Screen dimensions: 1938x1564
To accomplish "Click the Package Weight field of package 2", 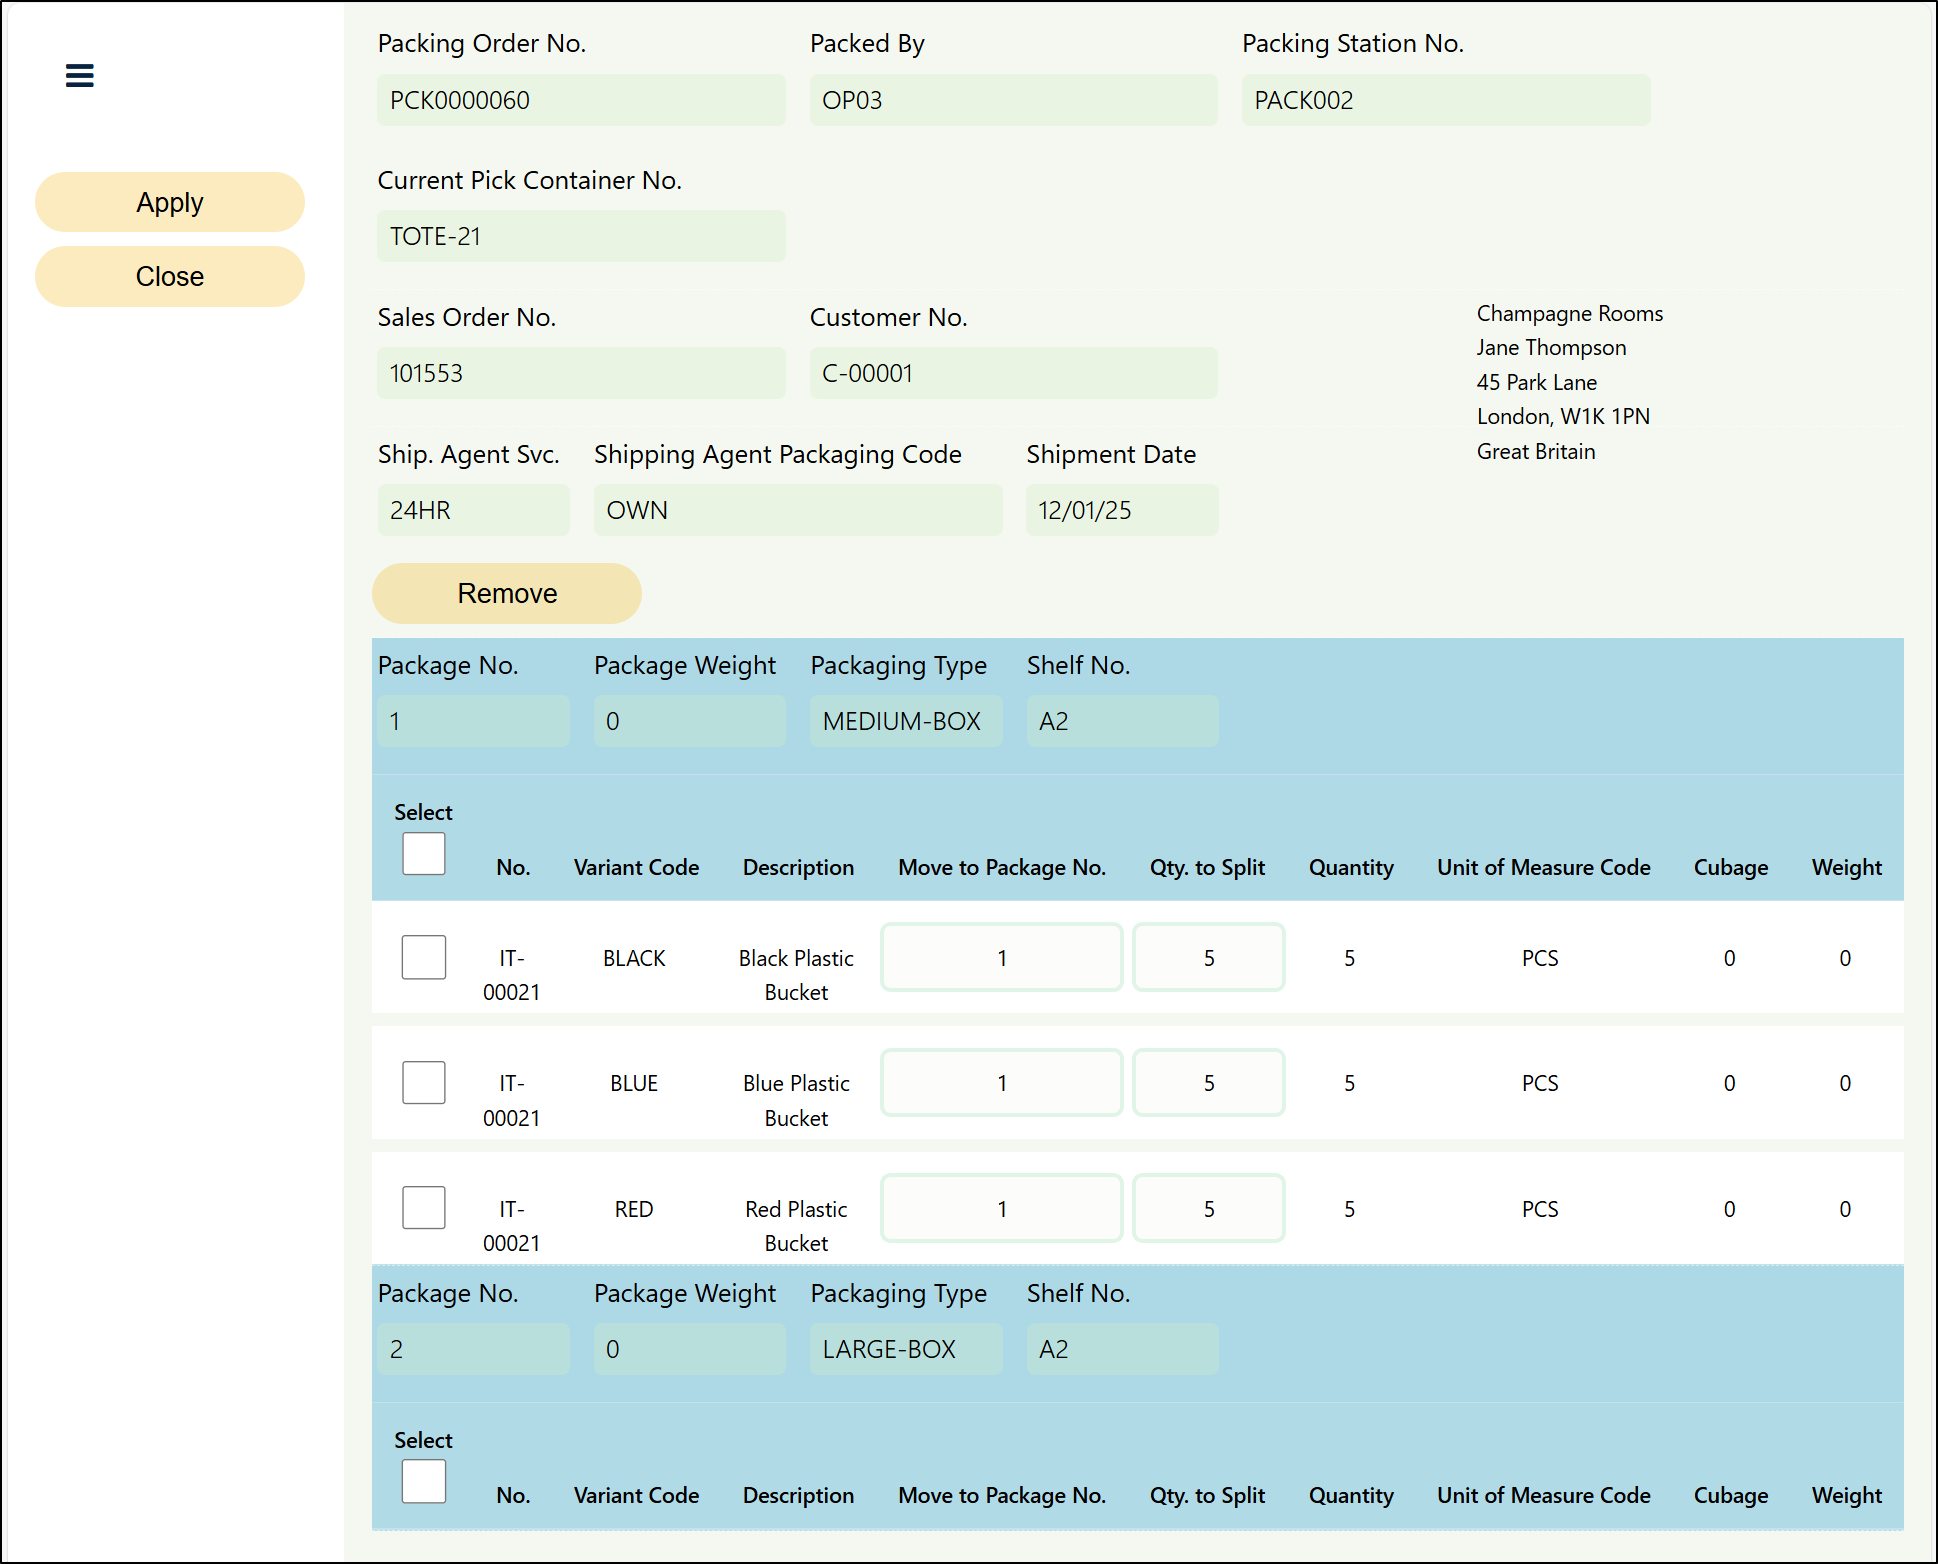I will point(689,1349).
